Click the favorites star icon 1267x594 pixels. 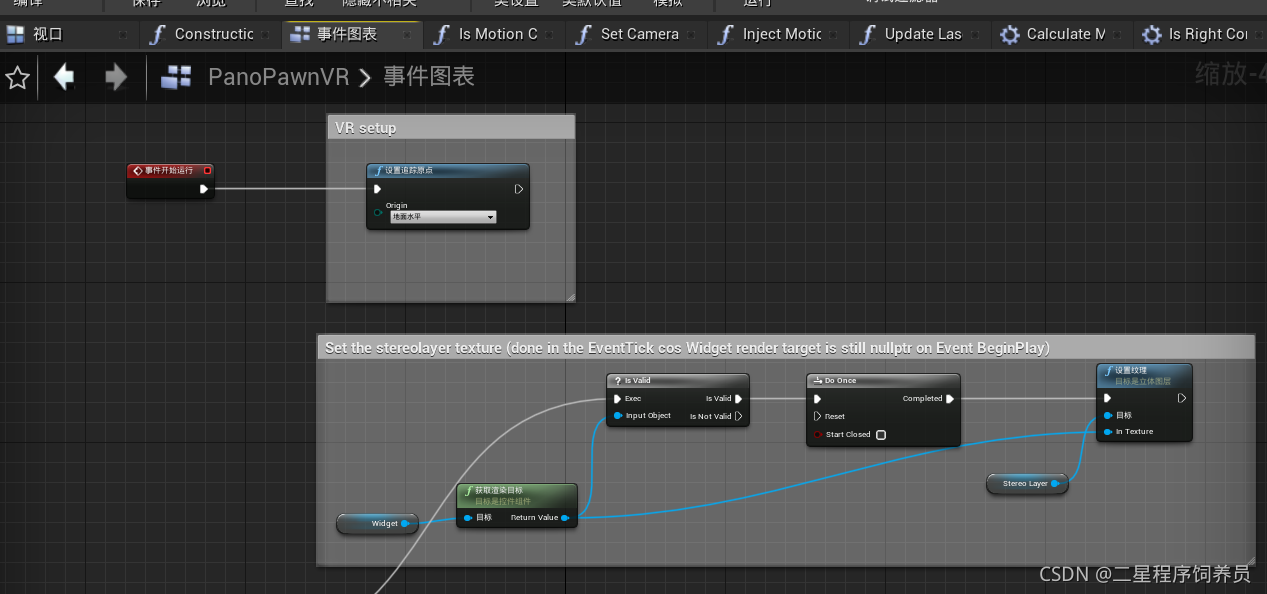pos(17,78)
